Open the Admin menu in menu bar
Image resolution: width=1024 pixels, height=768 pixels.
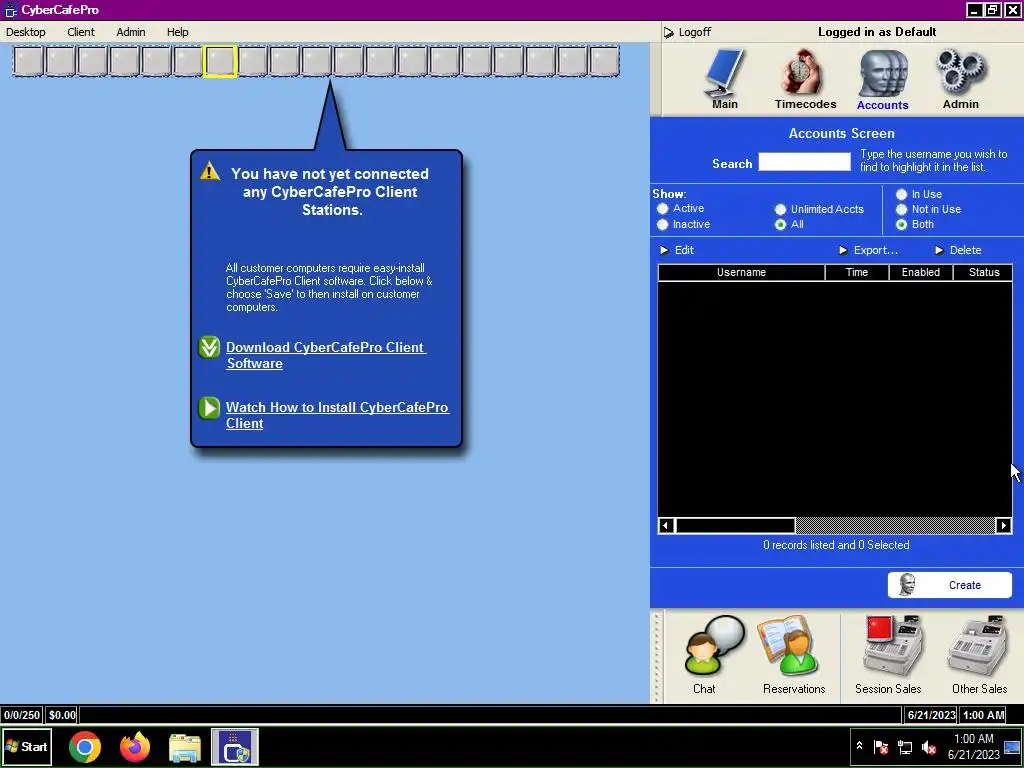pyautogui.click(x=131, y=32)
